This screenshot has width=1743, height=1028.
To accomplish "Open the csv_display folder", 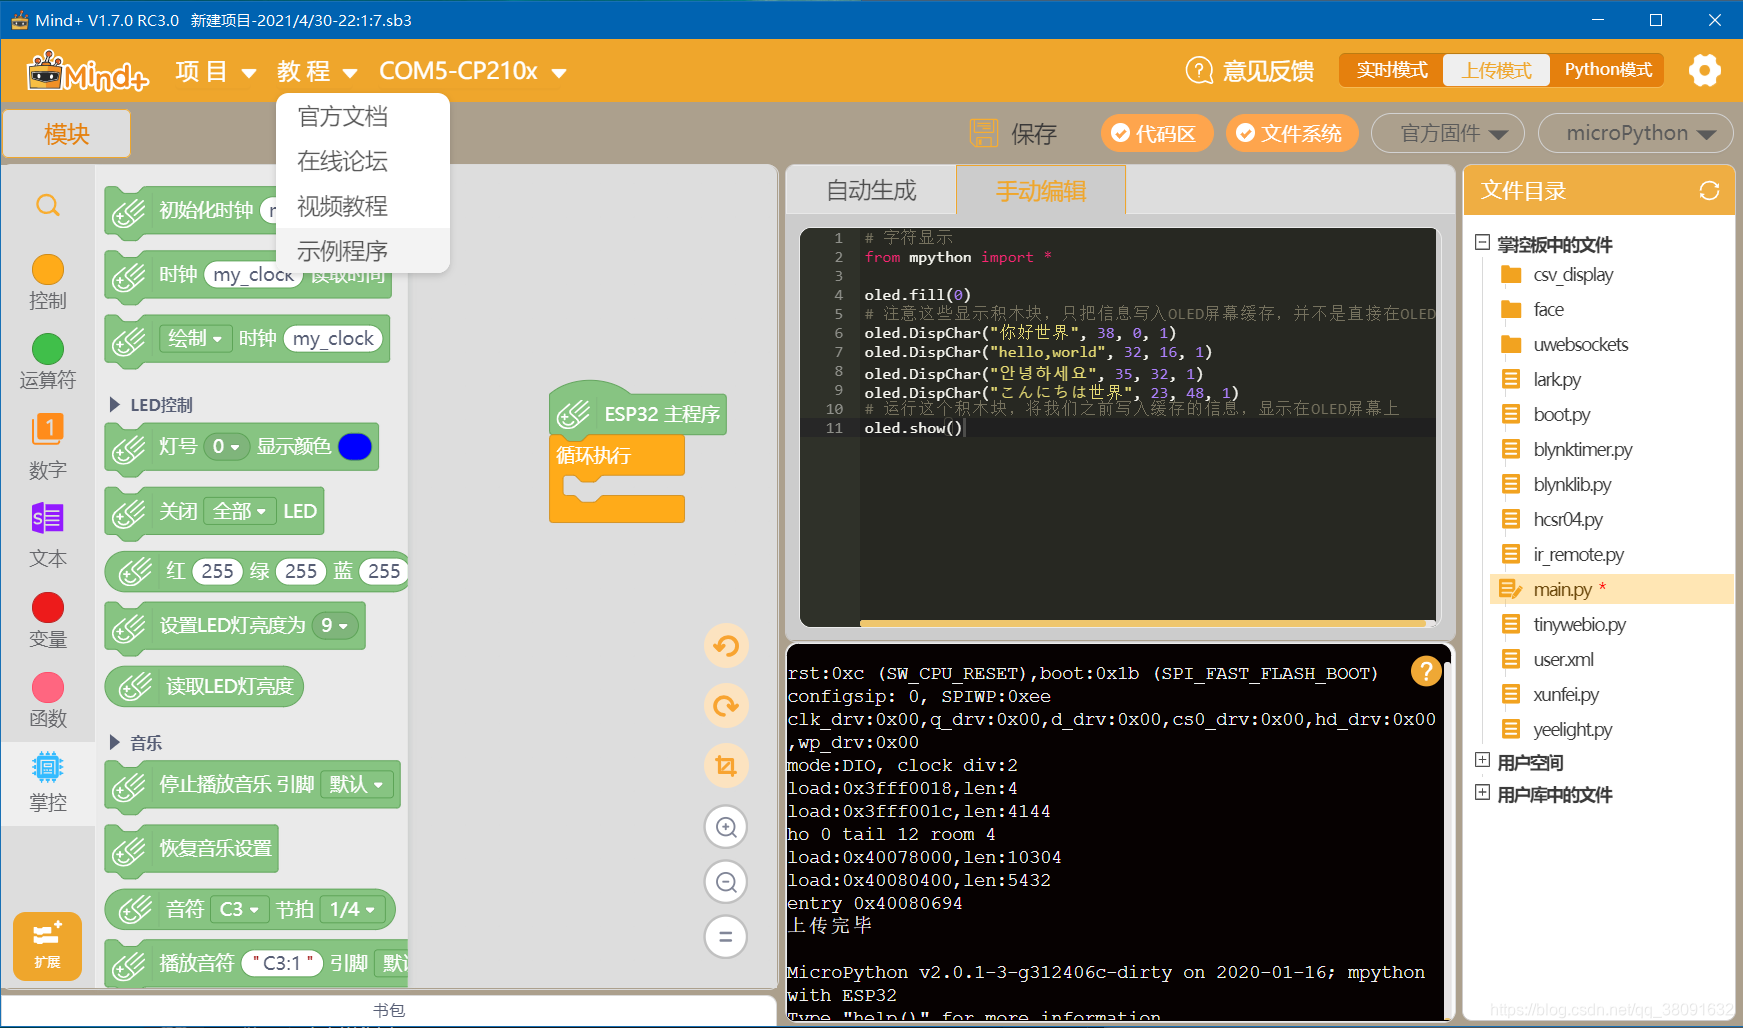I will point(1573,275).
